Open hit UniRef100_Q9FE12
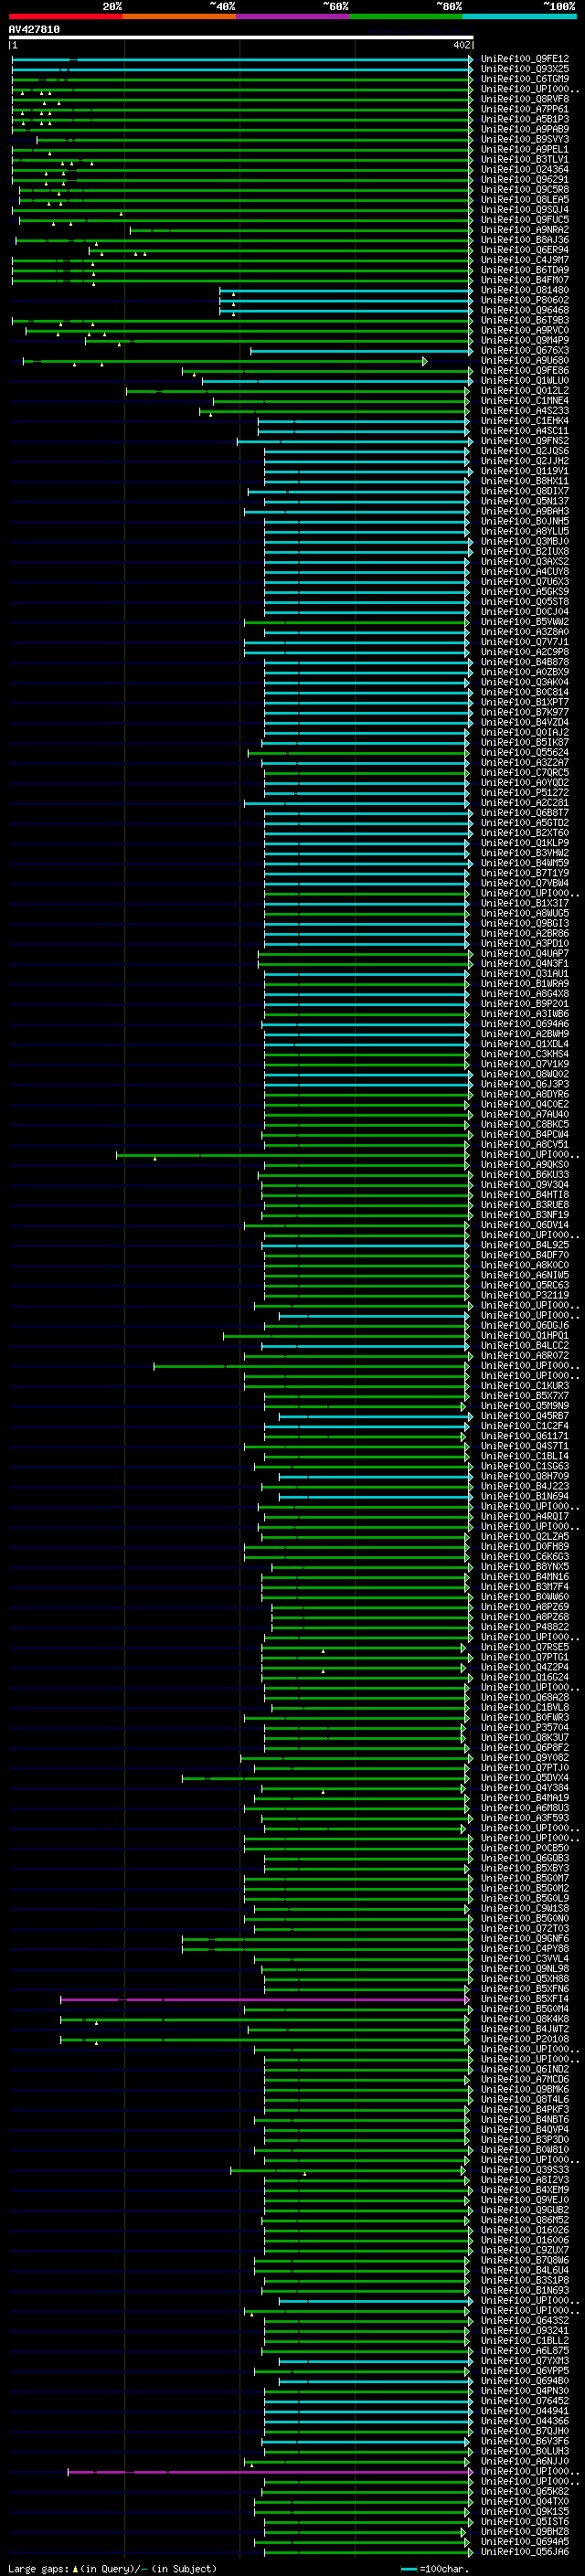This screenshot has width=585, height=2576. (525, 59)
